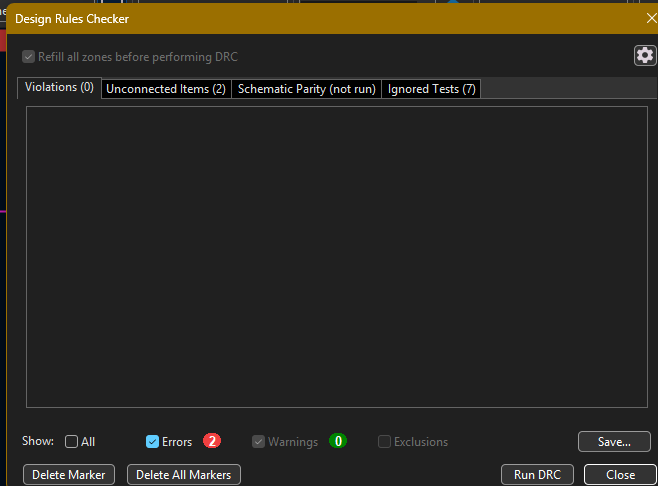Dismiss the dialog with the Close button
This screenshot has height=486, width=658.
click(620, 475)
